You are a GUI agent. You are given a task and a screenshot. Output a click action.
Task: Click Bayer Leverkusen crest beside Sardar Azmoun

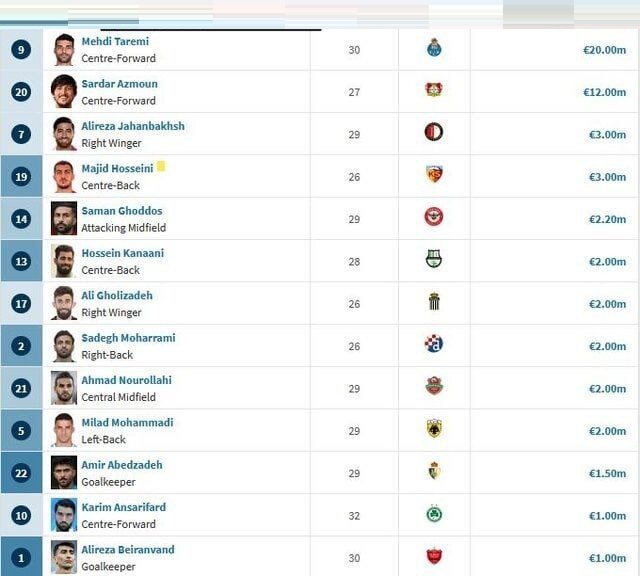point(434,90)
